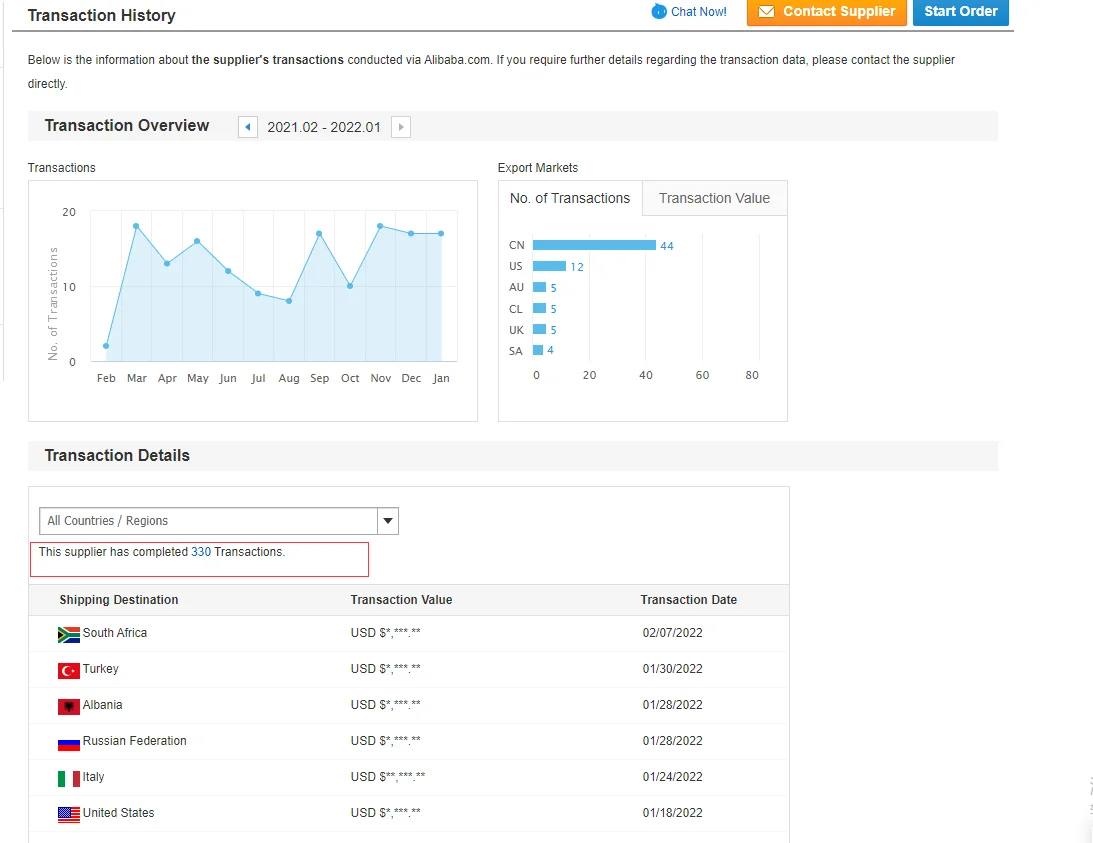Expand country dropdown using arrow button

[x=388, y=521]
